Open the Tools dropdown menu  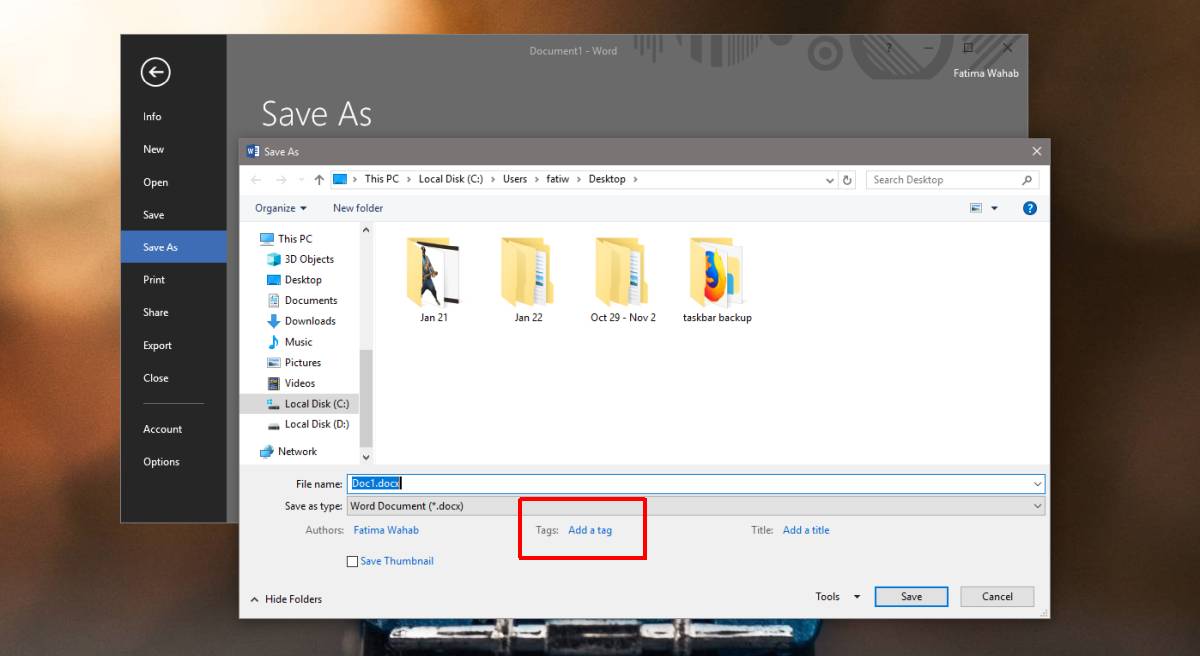coord(838,597)
